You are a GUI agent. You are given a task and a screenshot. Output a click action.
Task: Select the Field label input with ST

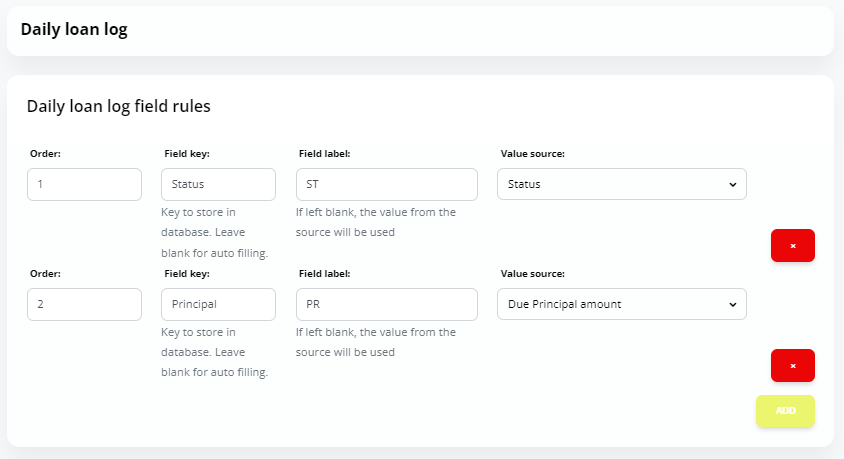point(386,185)
